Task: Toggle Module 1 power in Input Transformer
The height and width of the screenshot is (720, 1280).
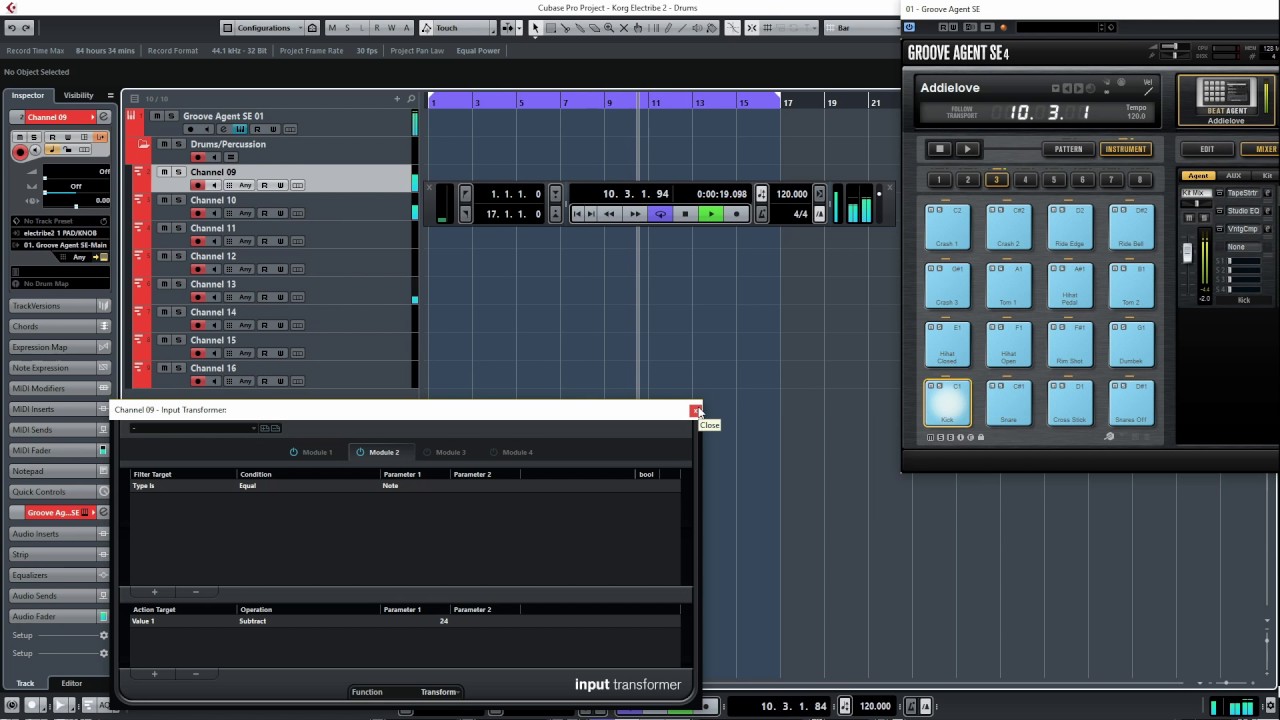Action: click(294, 452)
